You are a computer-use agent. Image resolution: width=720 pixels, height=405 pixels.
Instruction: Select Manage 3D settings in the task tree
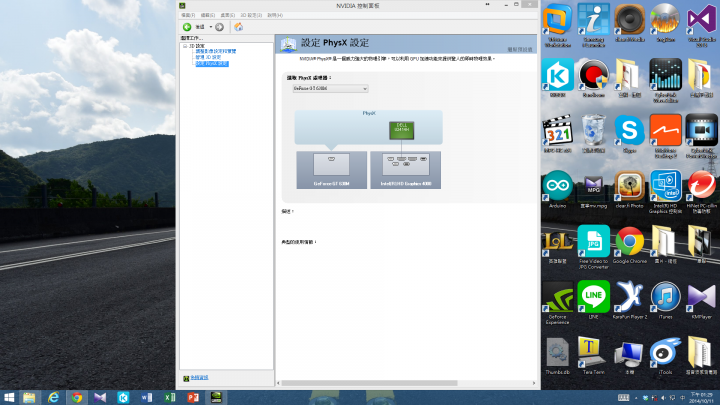point(208,57)
